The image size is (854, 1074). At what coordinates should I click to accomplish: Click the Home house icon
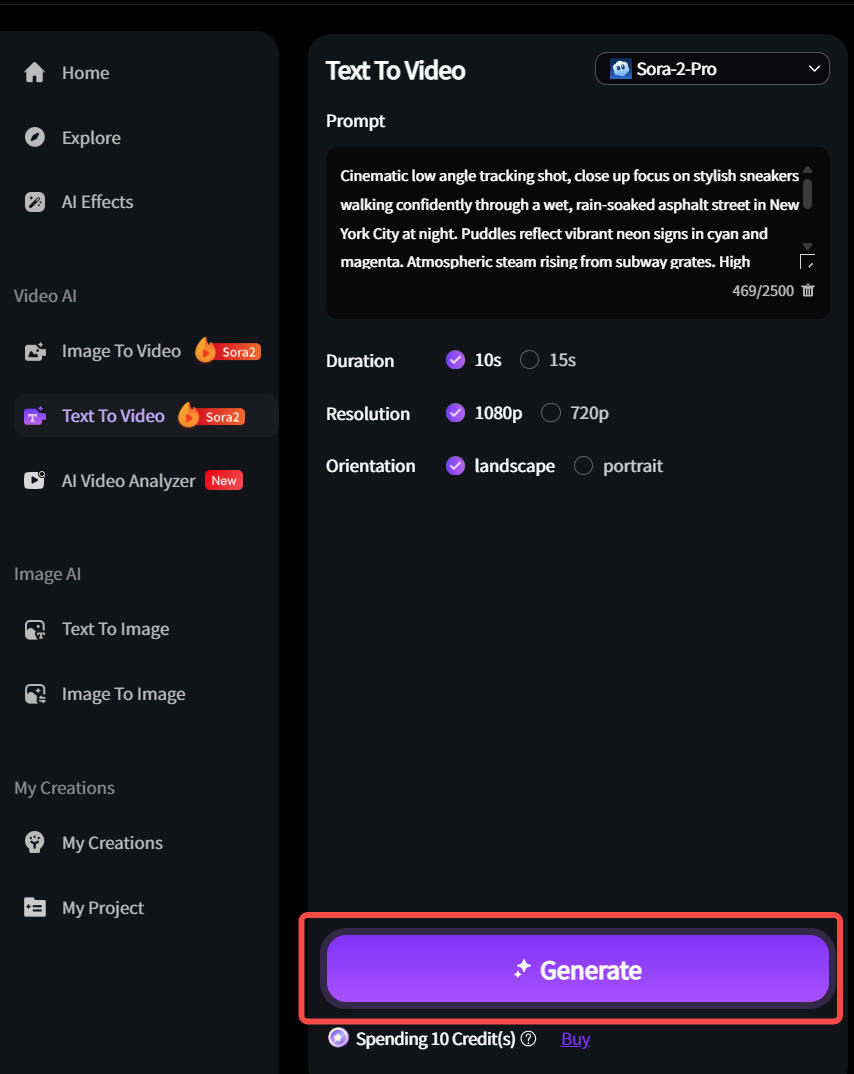(35, 73)
